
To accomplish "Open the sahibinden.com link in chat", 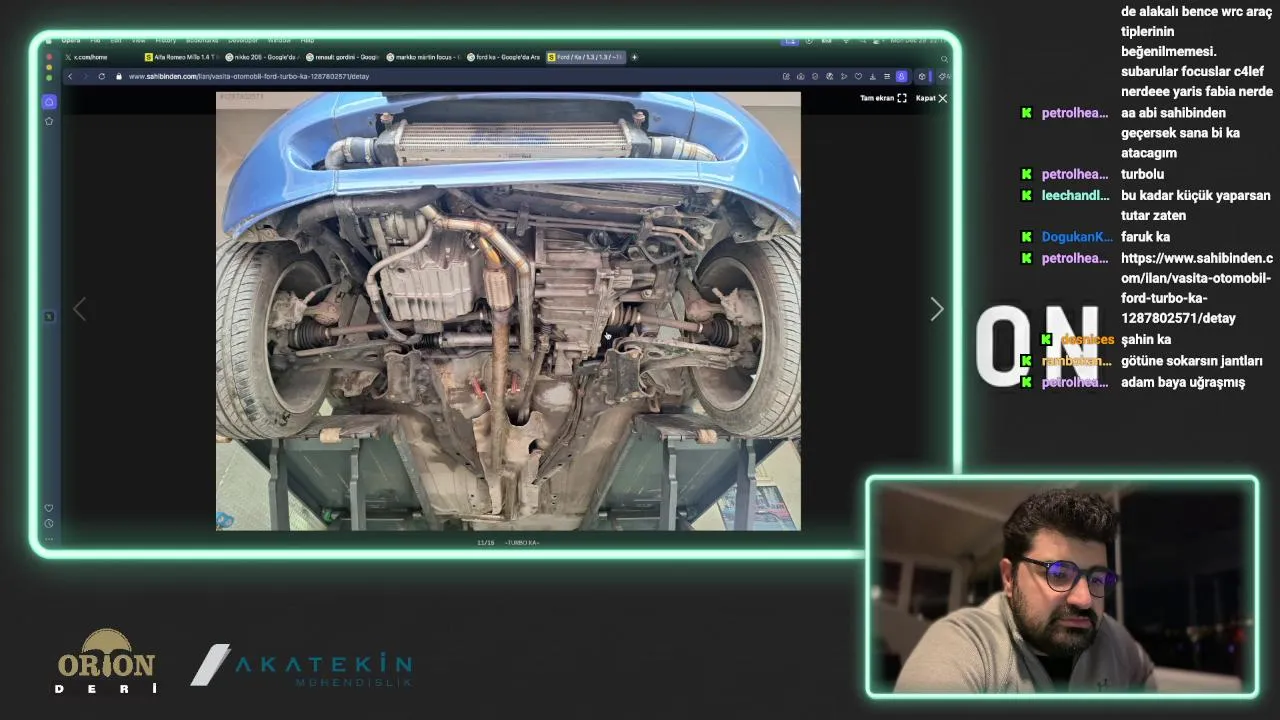I will [1196, 288].
